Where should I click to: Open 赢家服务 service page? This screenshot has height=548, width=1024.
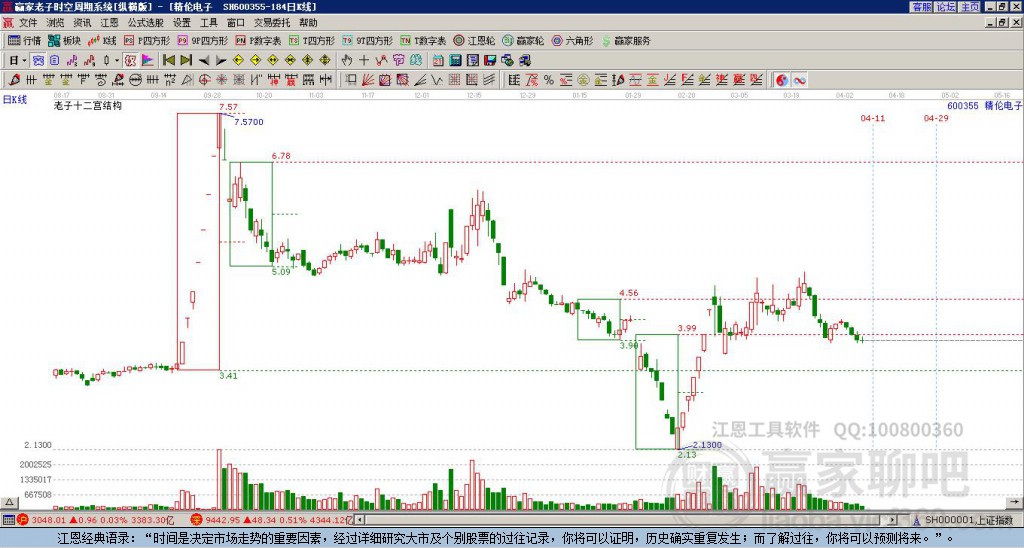pos(626,40)
